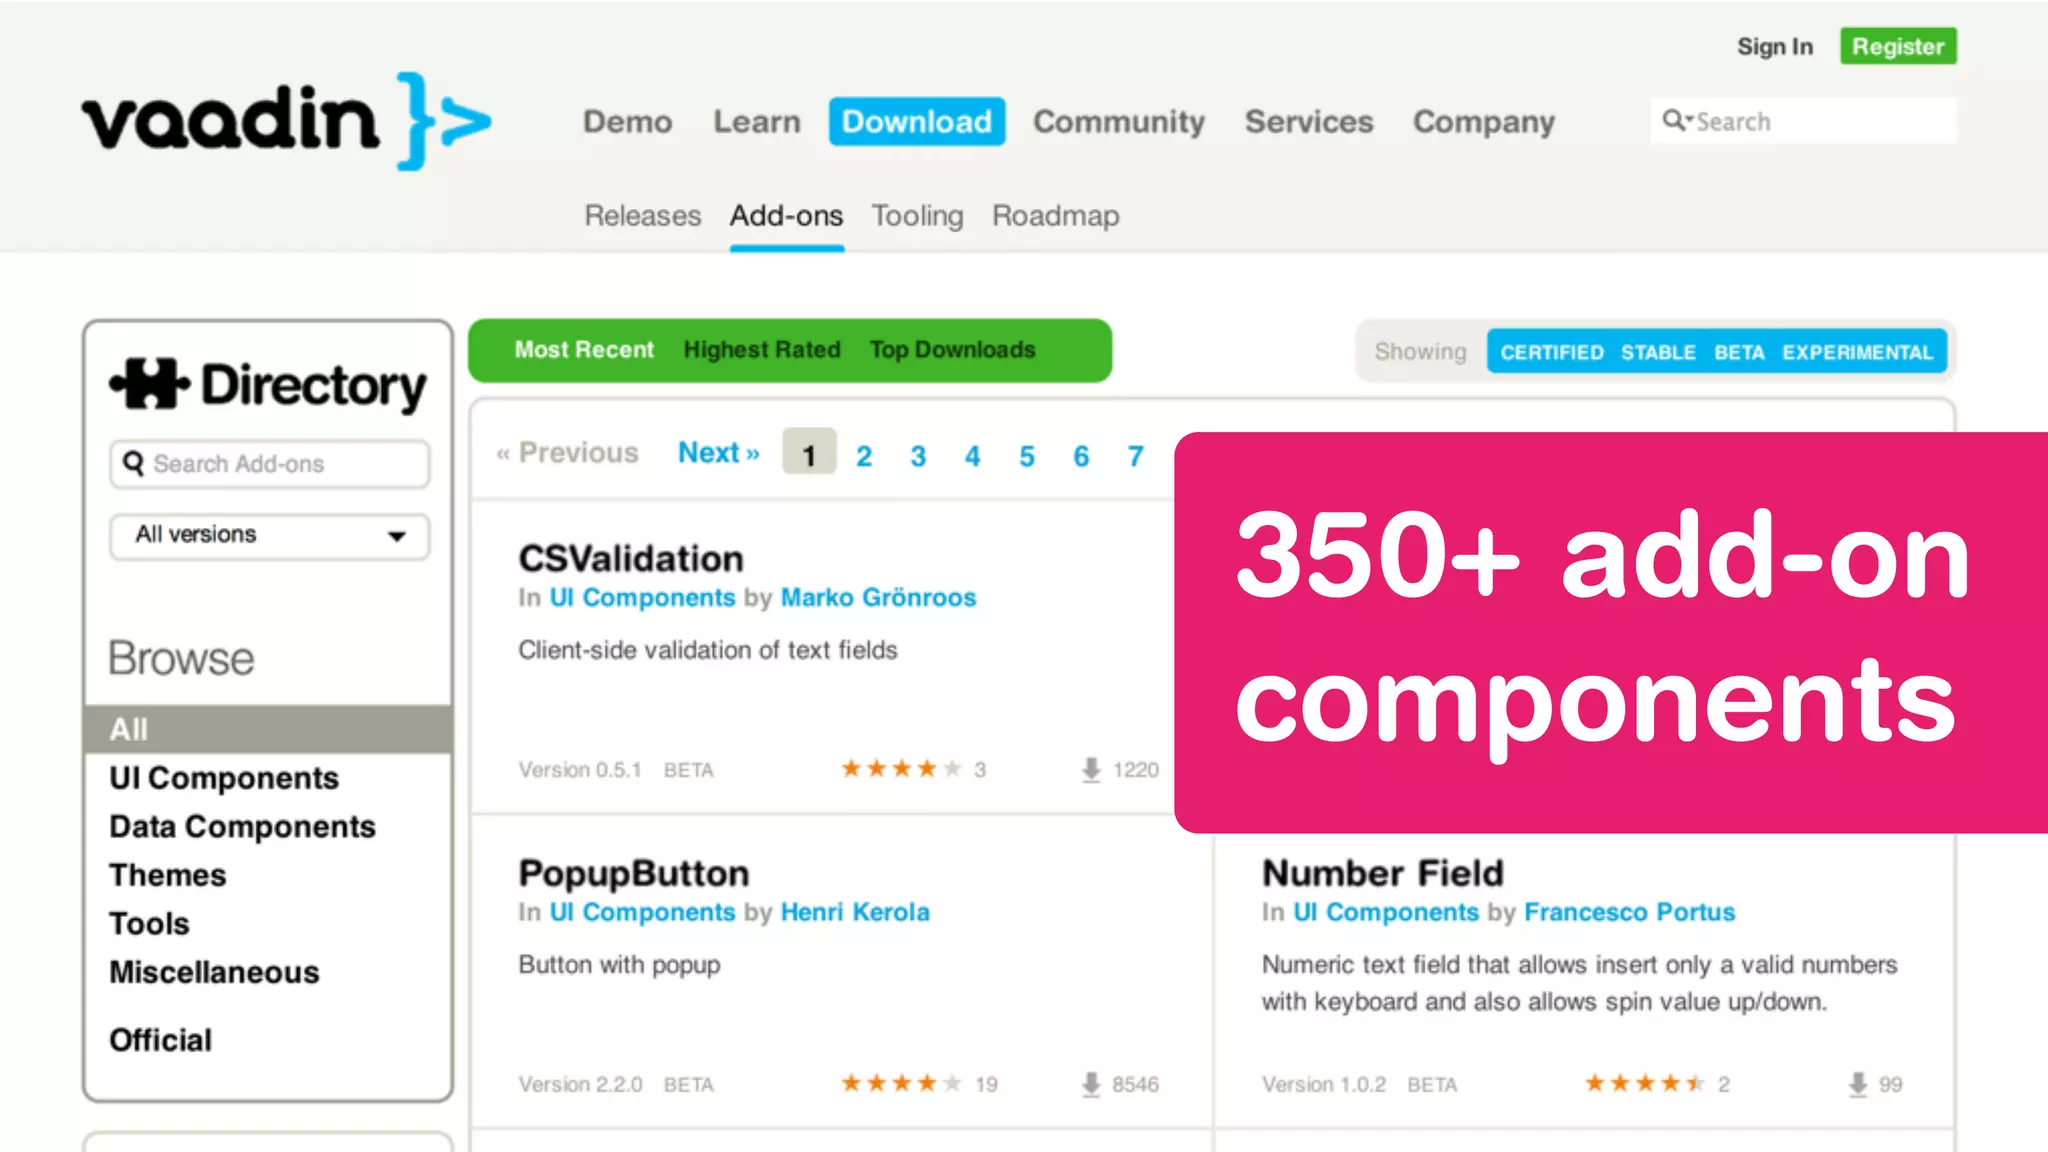Image resolution: width=2048 pixels, height=1152 pixels.
Task: Go to page 6
Action: [x=1081, y=456]
